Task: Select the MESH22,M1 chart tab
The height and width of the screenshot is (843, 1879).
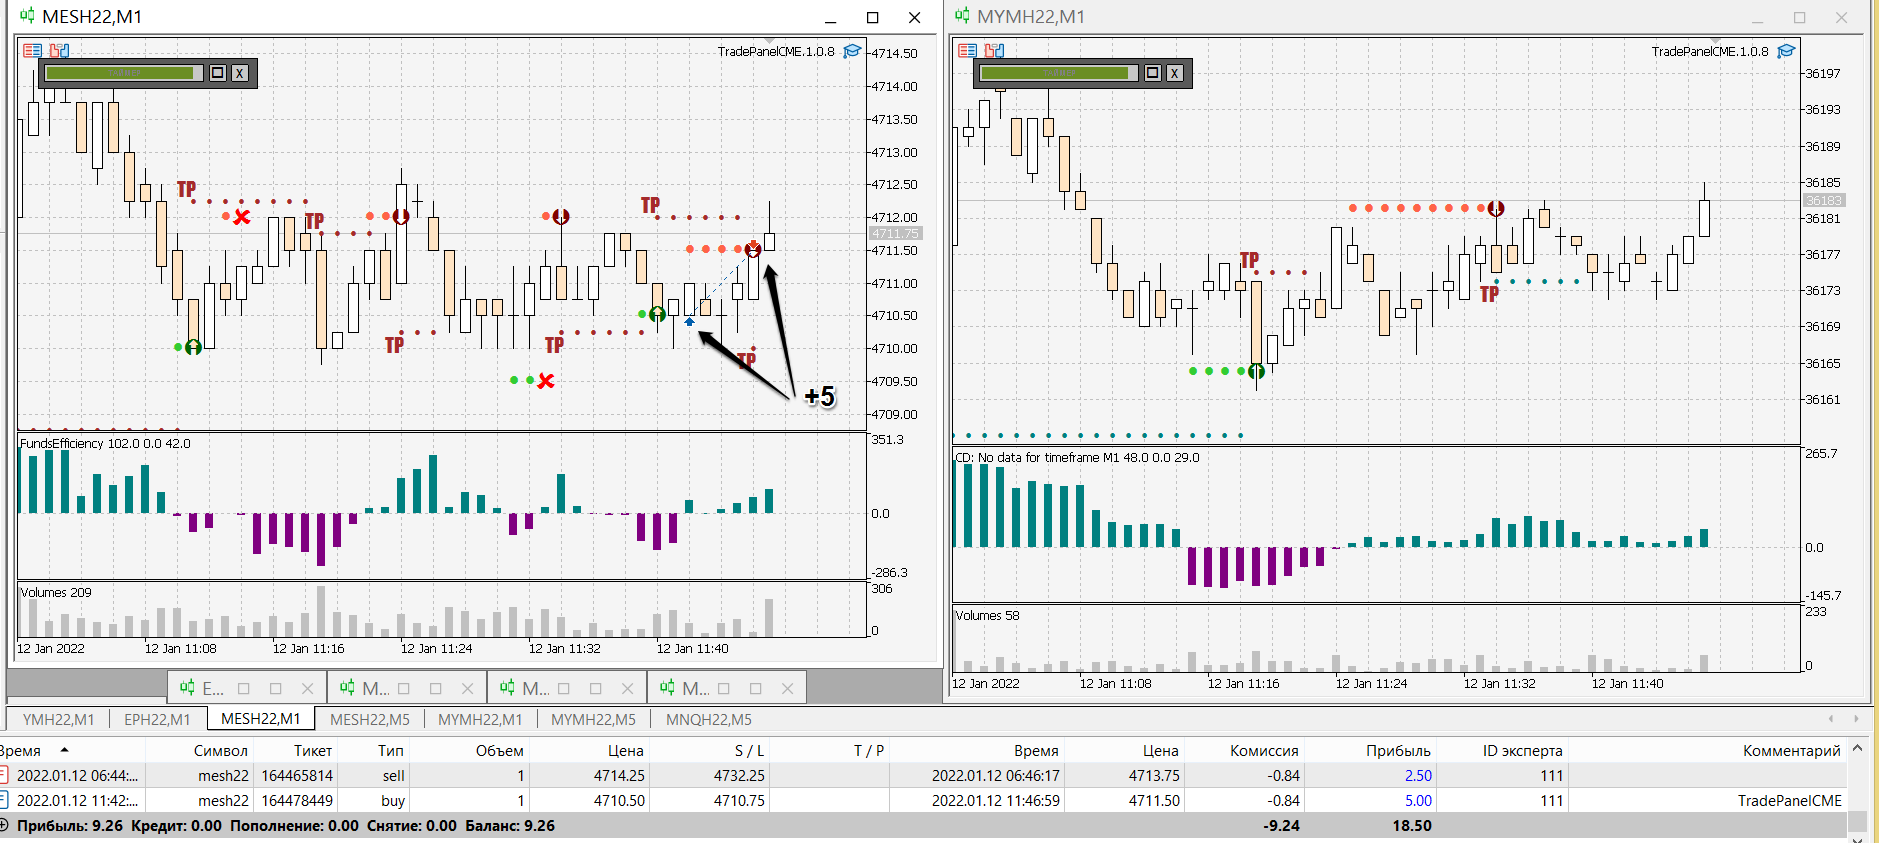Action: tap(260, 718)
